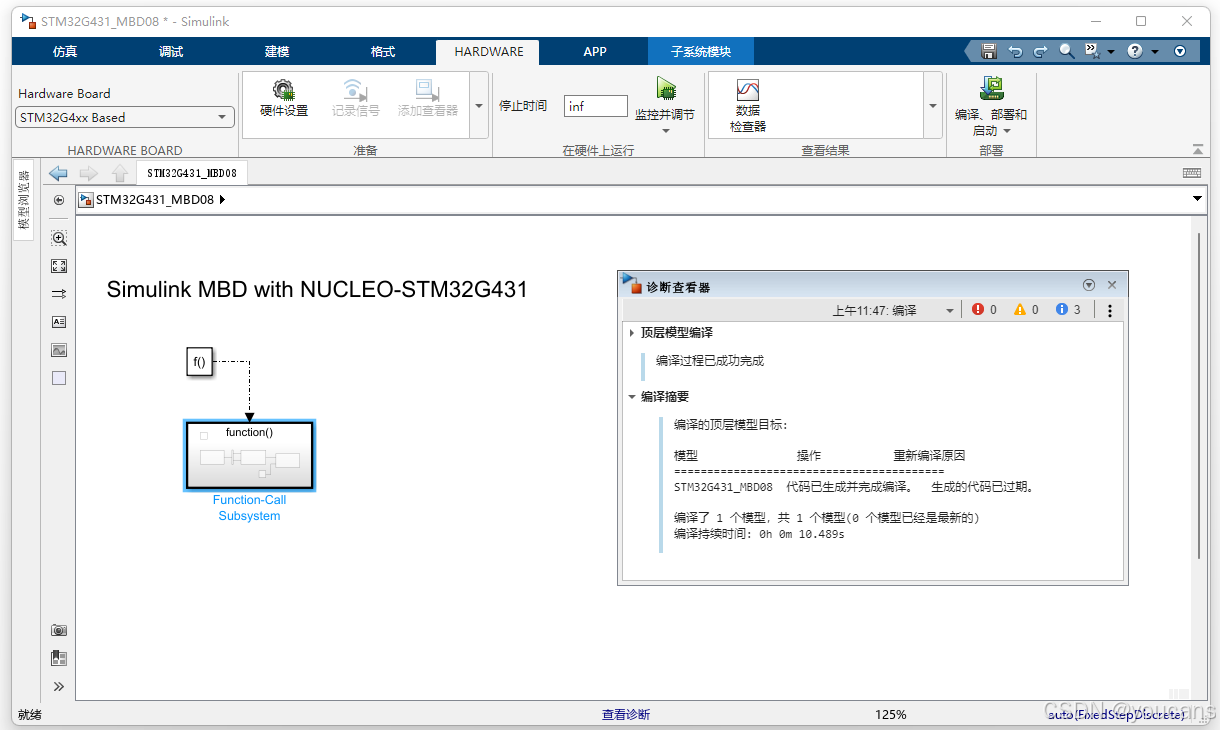The height and width of the screenshot is (730, 1220).
Task: Switch to the 仿真 tab
Action: coord(65,52)
